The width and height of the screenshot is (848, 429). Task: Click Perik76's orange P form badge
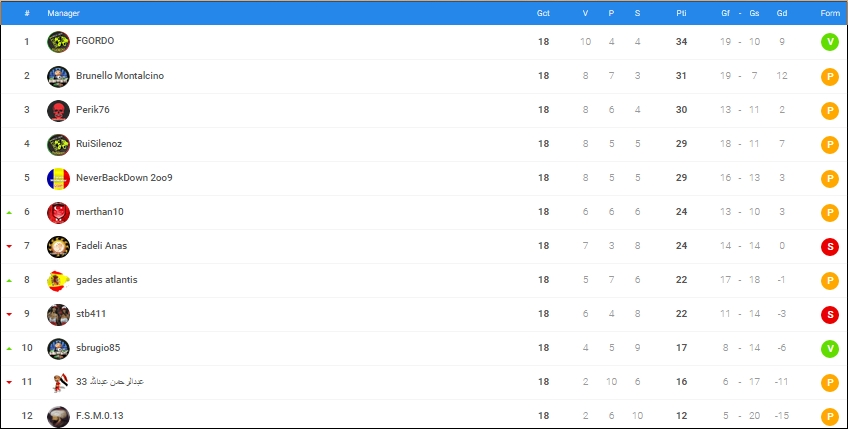point(829,110)
